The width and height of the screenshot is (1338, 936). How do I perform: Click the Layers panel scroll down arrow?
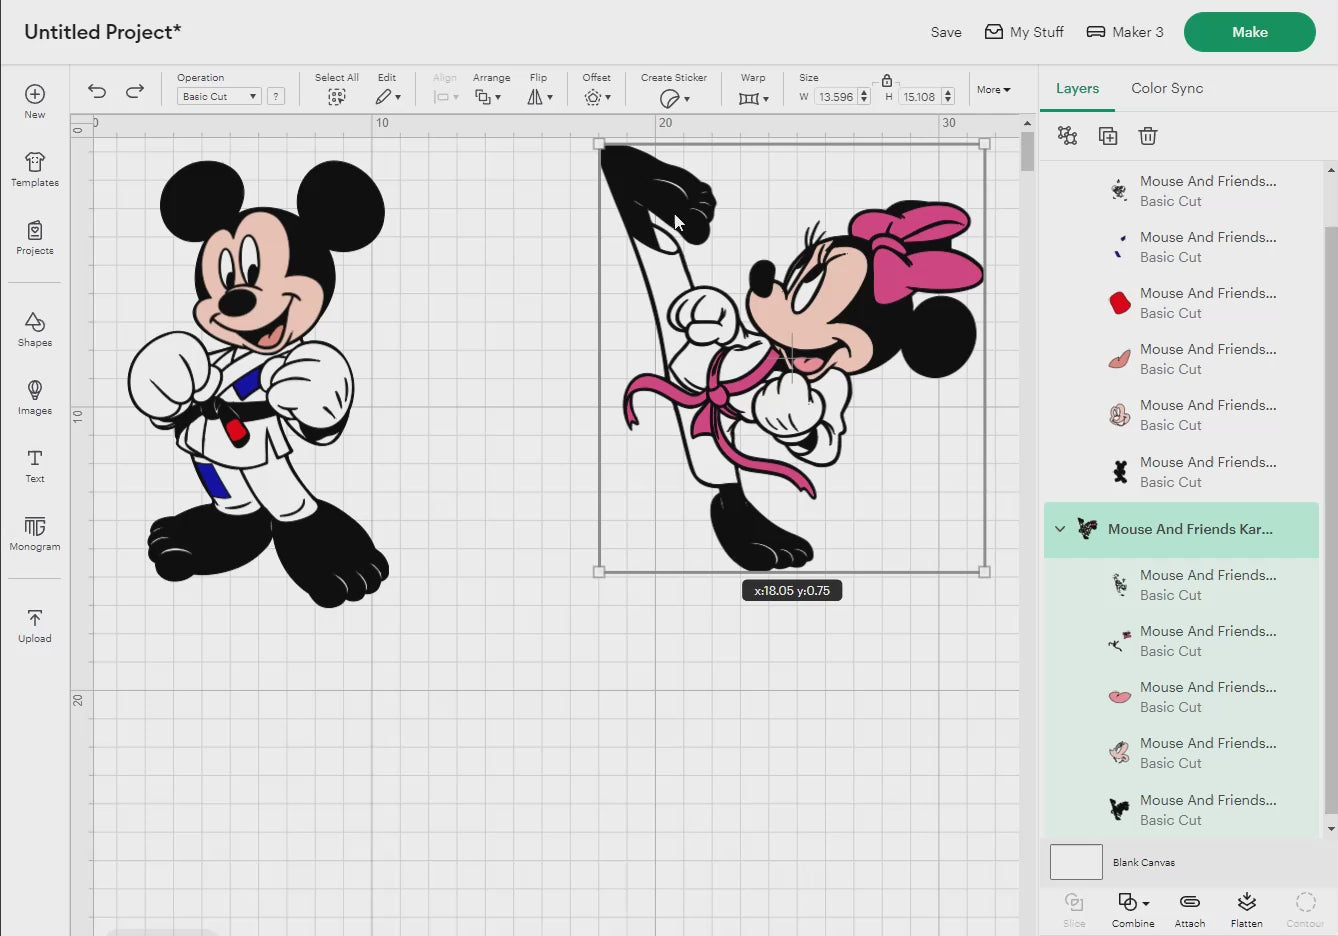[x=1330, y=829]
